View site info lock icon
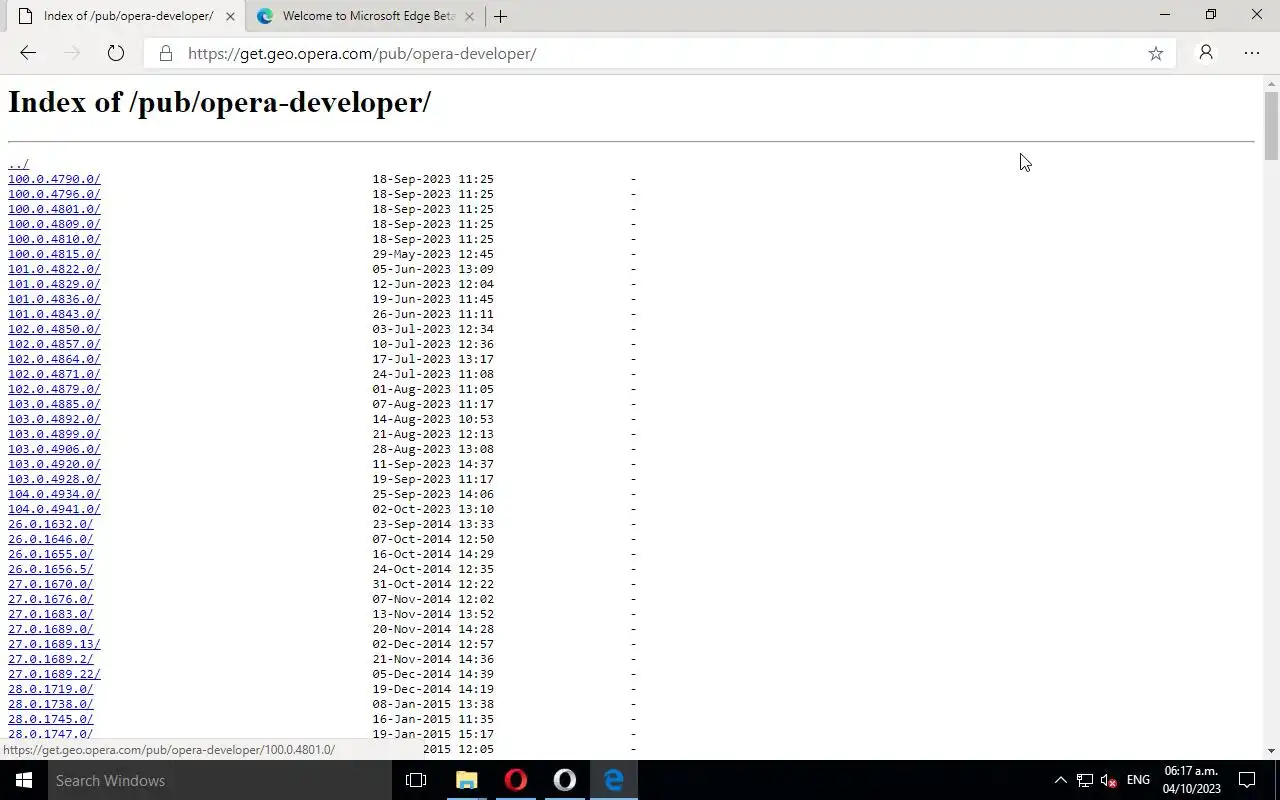Image resolution: width=1280 pixels, height=800 pixels. [x=166, y=53]
